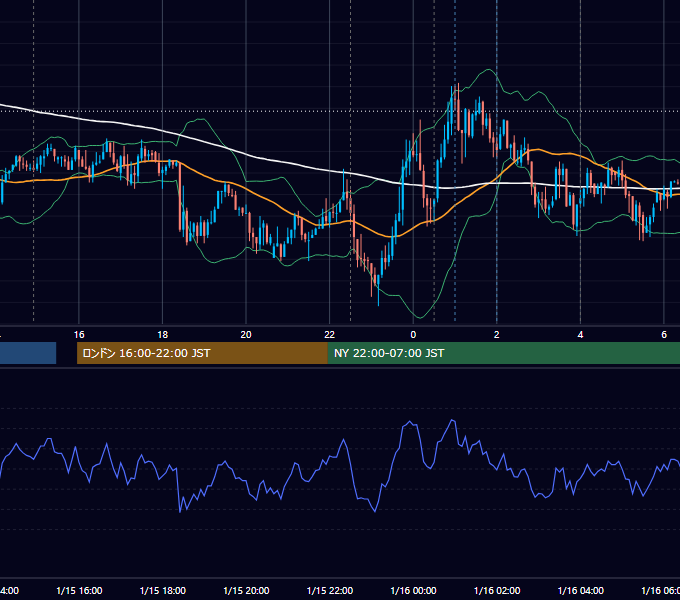Click the 6 hour label on time axis
This screenshot has height=600, width=680.
664,335
